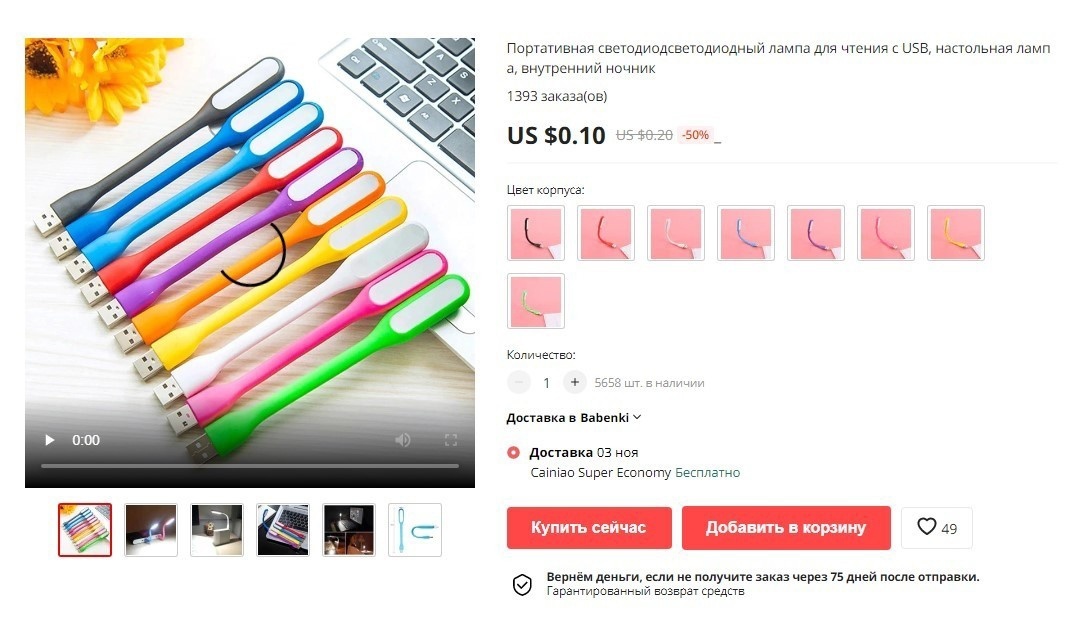
Task: Choose the green lamp color swatch
Action: point(536,301)
